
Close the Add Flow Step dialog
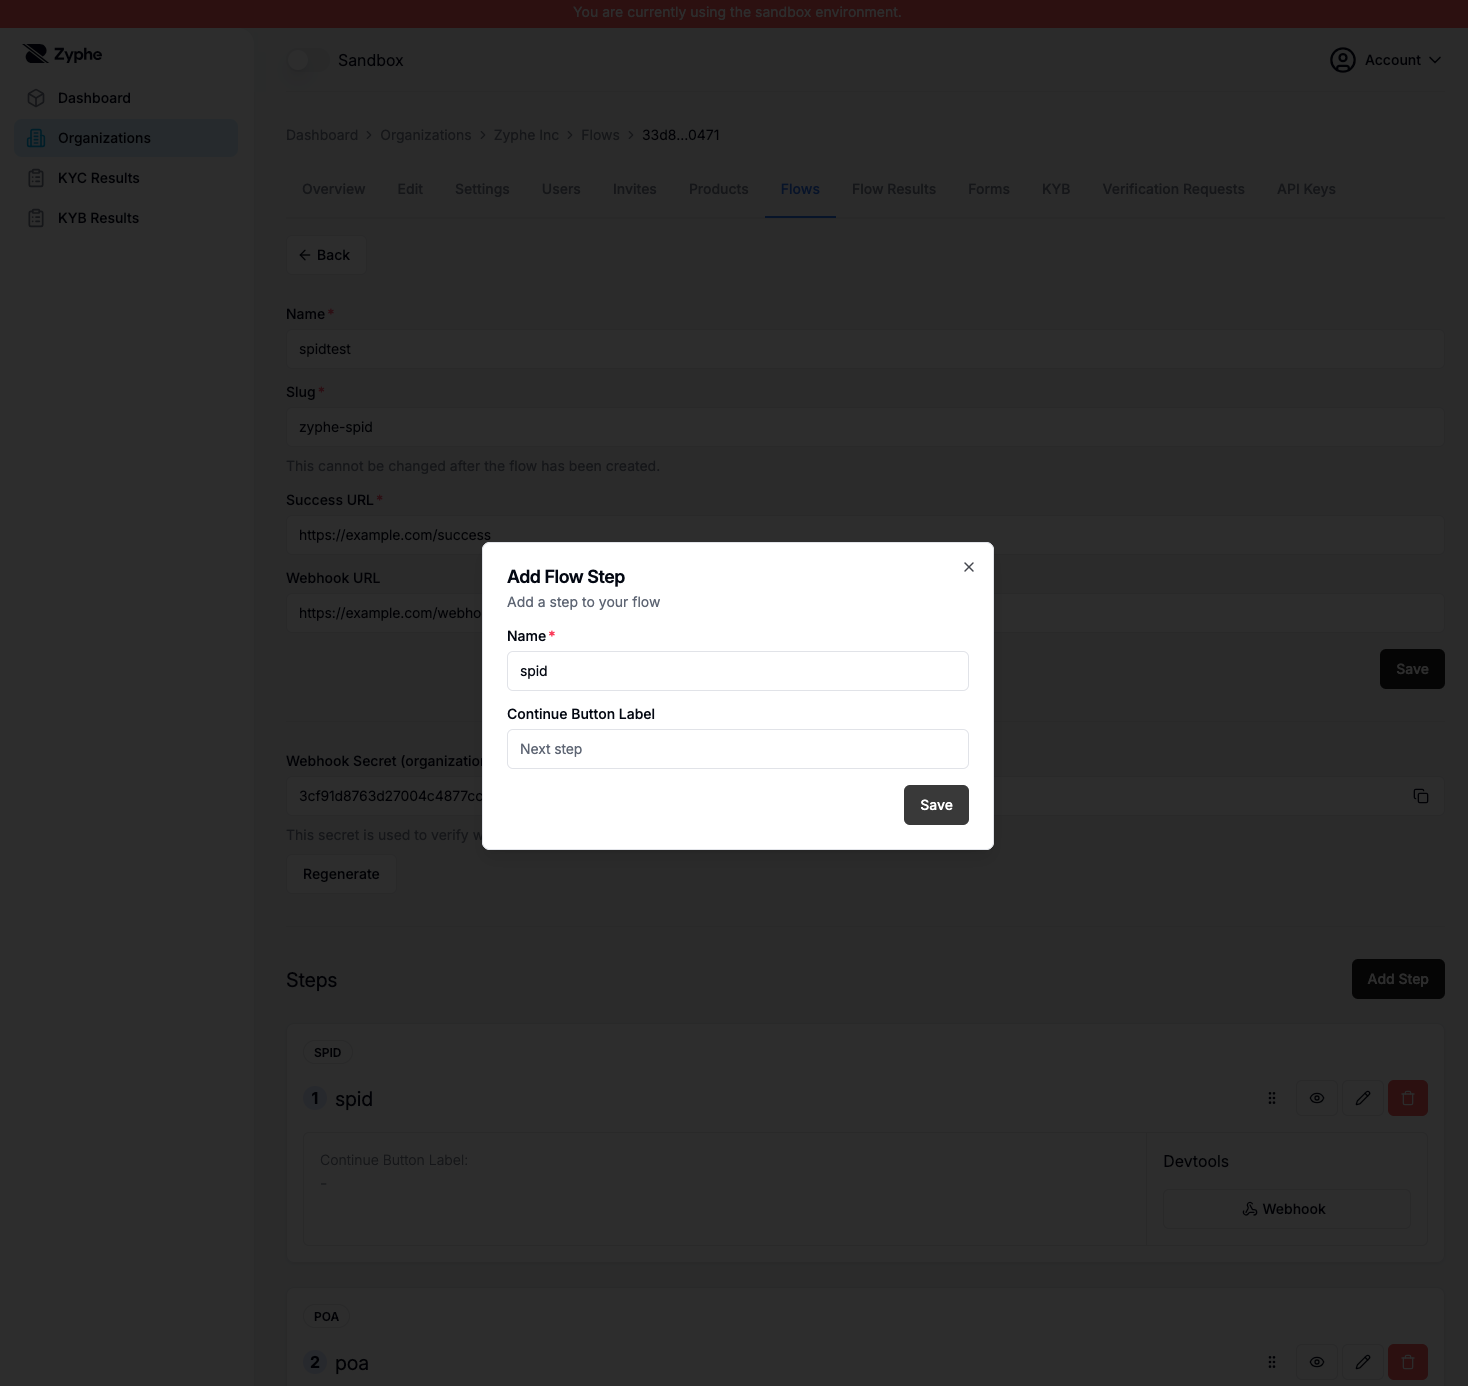tap(968, 567)
